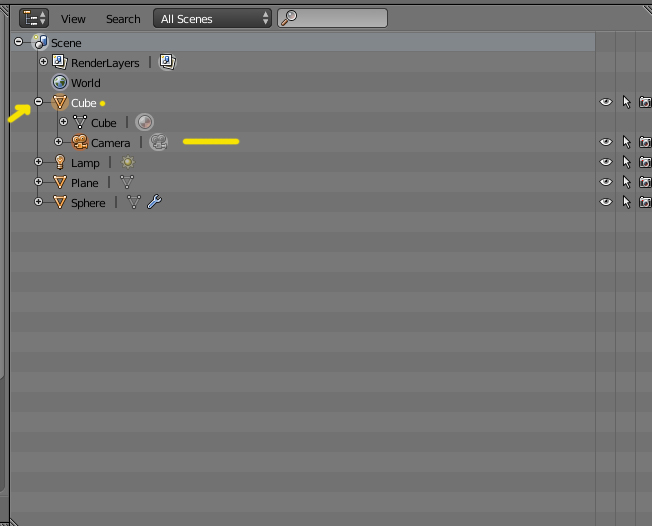Image resolution: width=652 pixels, height=526 pixels.
Task: Collapse the parent Cube object node
Action: [x=38, y=101]
